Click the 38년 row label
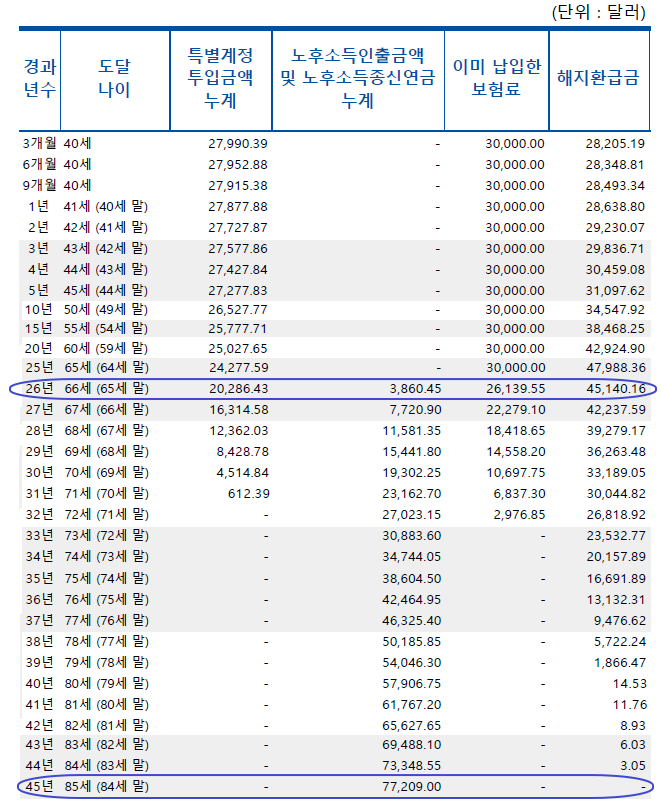Image resolution: width=661 pixels, height=806 pixels. [40, 642]
